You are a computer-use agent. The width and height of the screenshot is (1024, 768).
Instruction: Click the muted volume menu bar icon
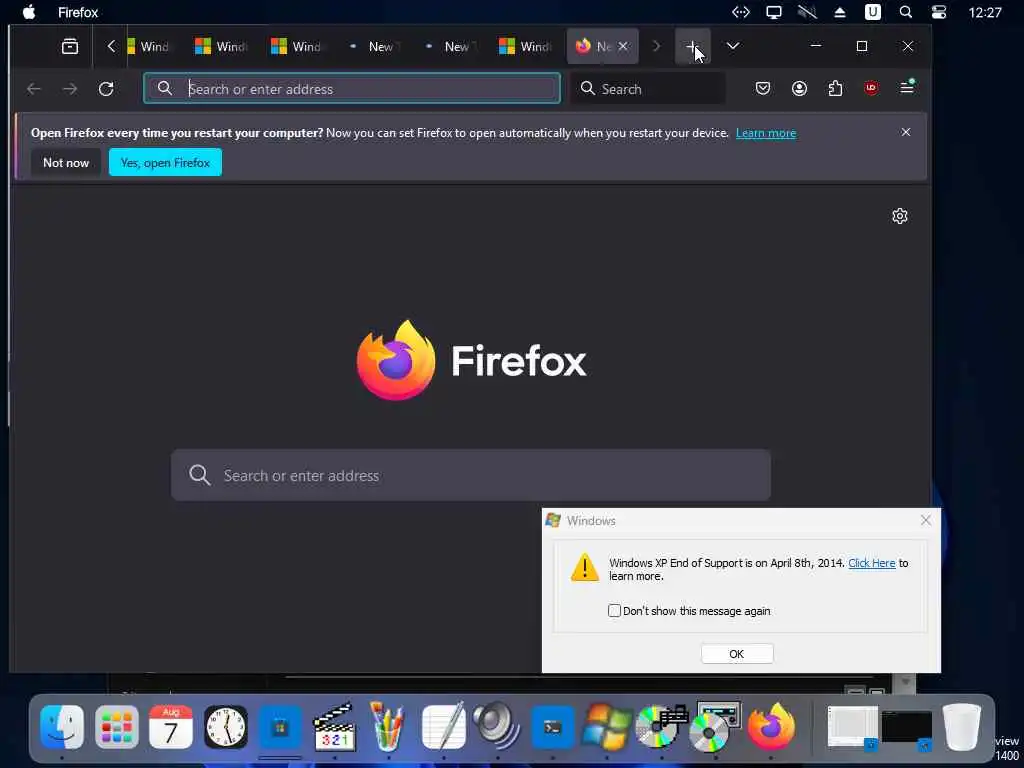pos(807,12)
